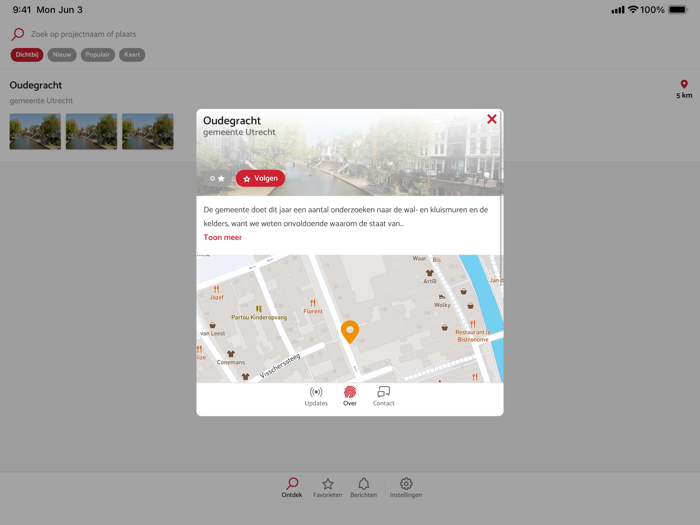Image resolution: width=700 pixels, height=525 pixels.
Task: Select the Kaart filter chip
Action: [x=132, y=55]
